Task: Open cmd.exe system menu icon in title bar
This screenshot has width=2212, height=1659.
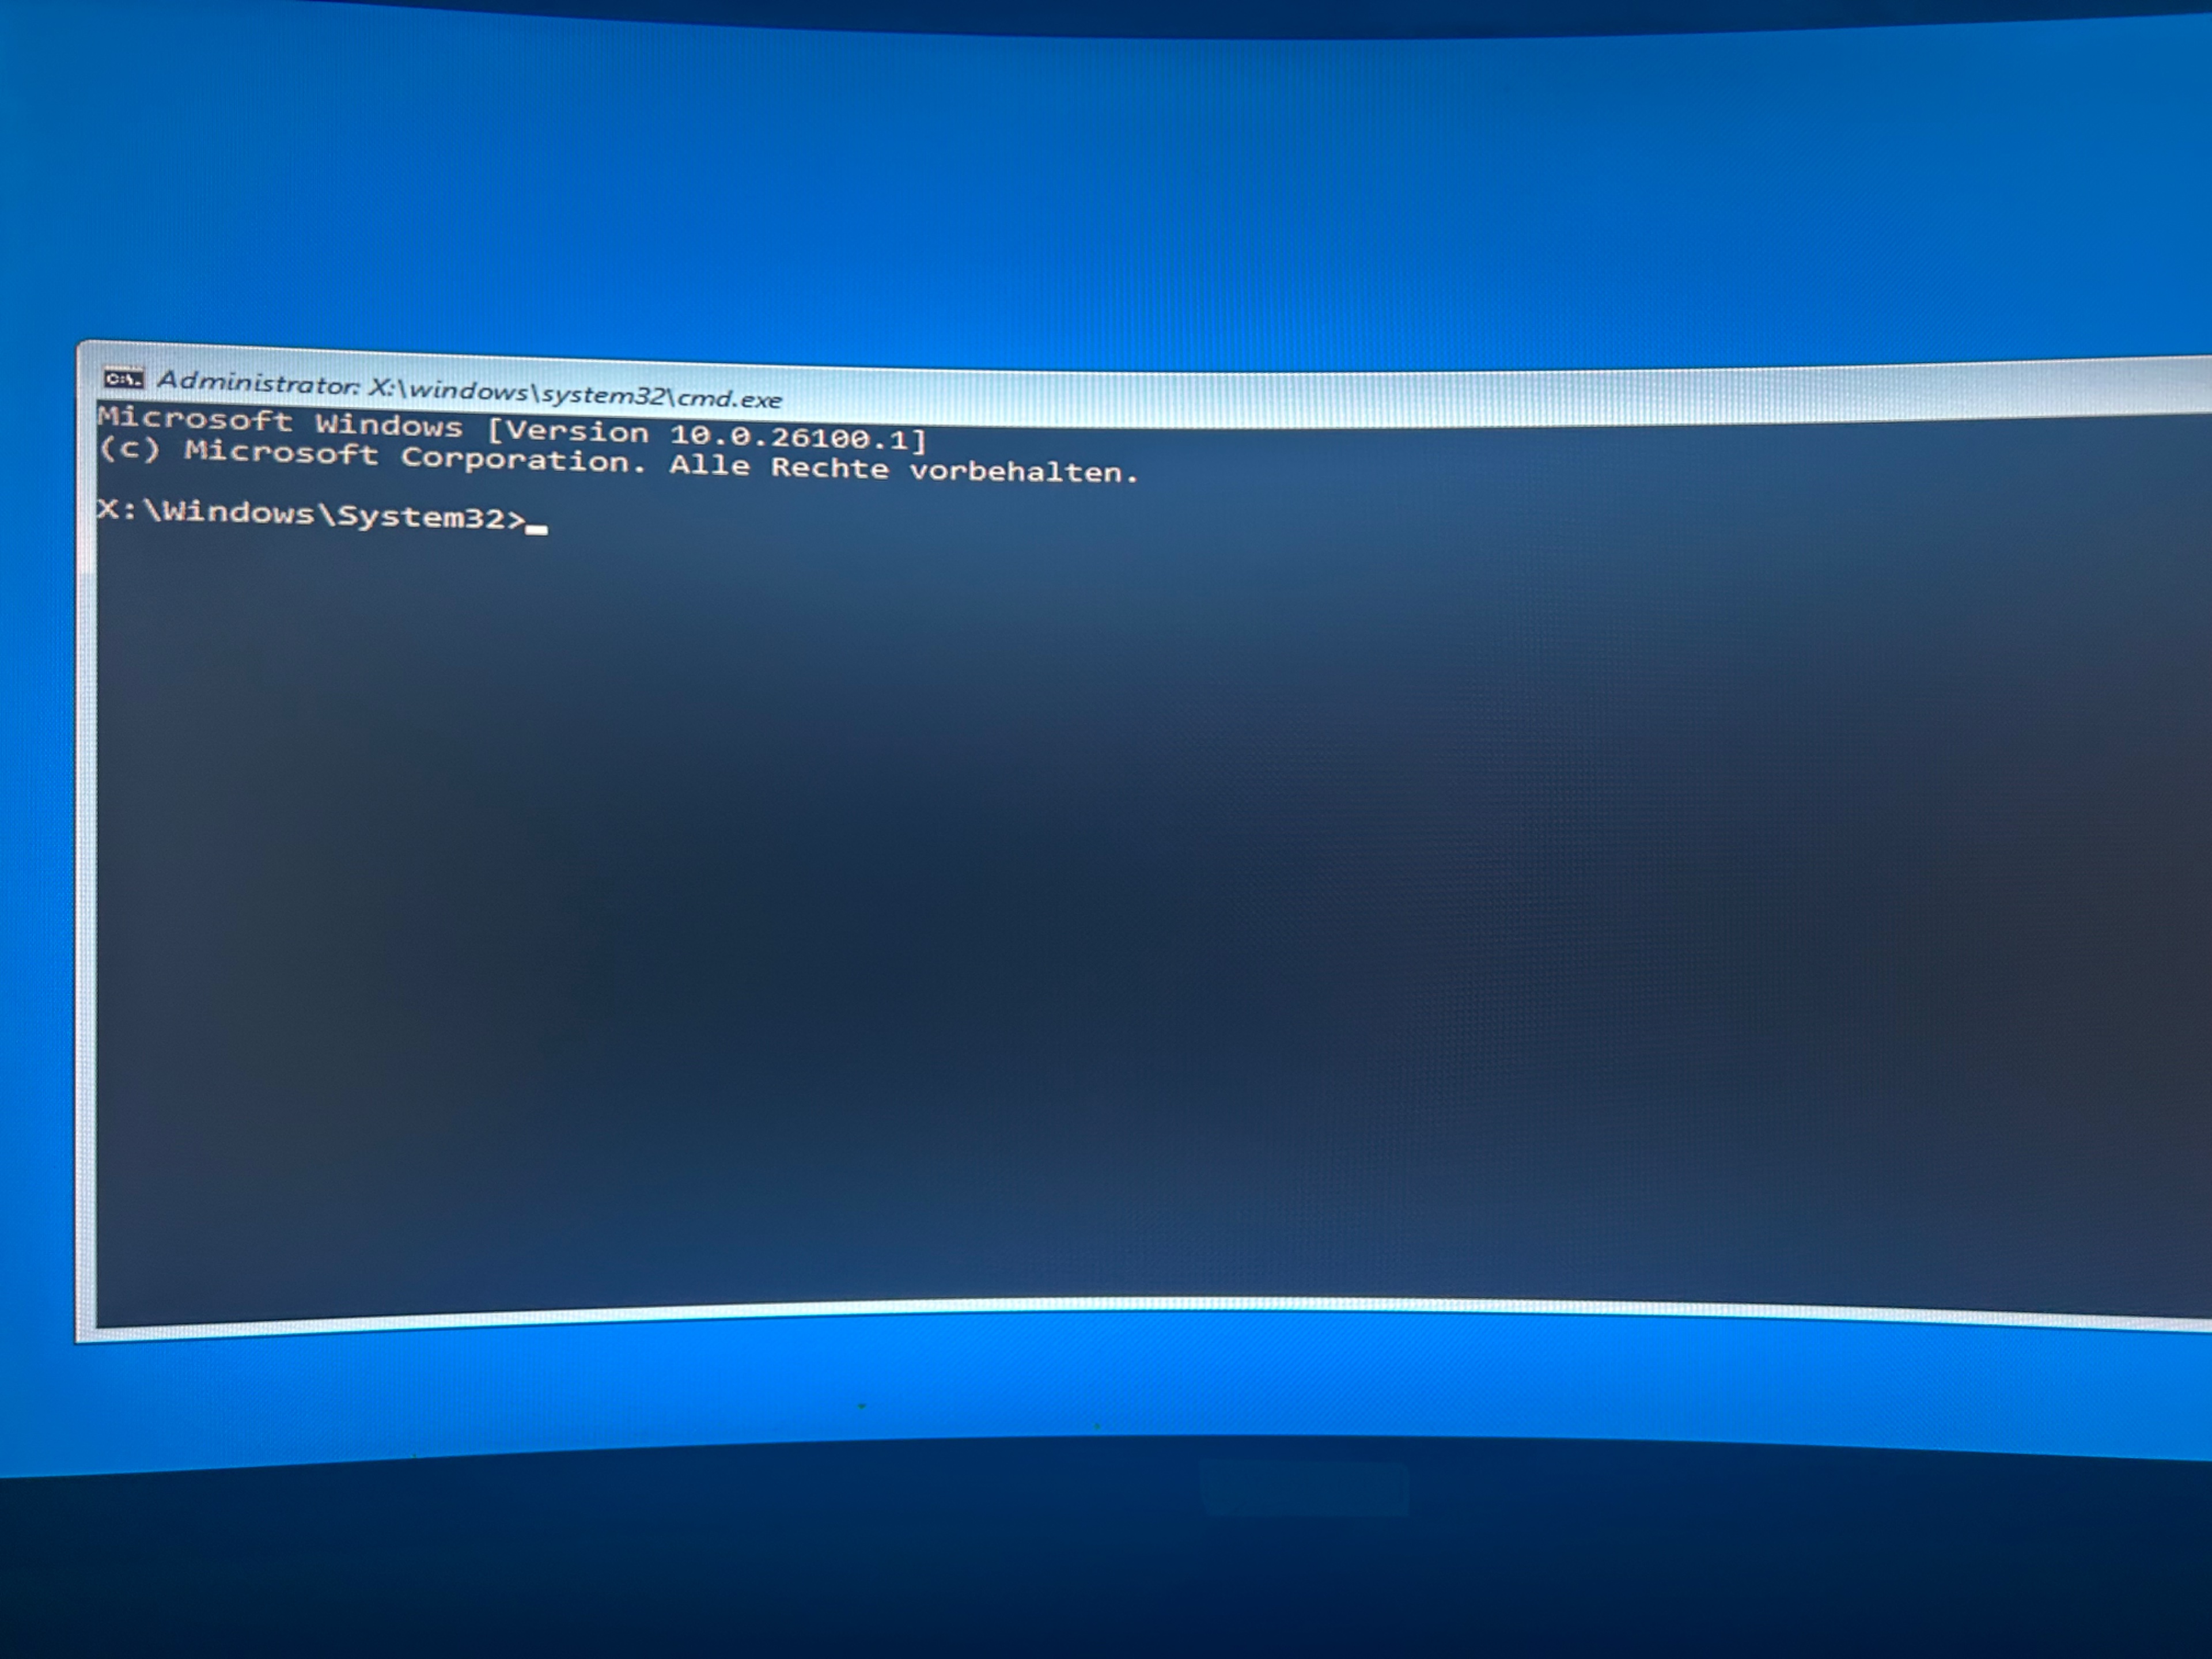Action: (124, 379)
